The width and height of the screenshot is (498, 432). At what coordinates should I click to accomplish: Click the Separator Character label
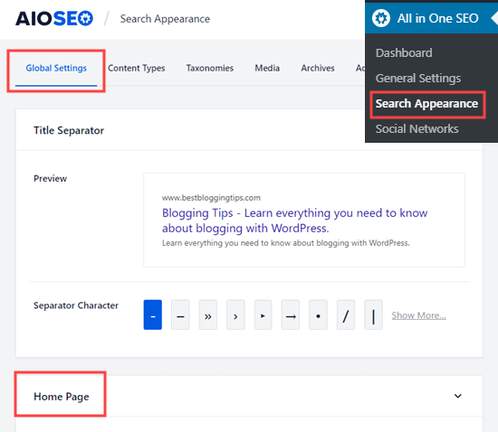coord(76,306)
